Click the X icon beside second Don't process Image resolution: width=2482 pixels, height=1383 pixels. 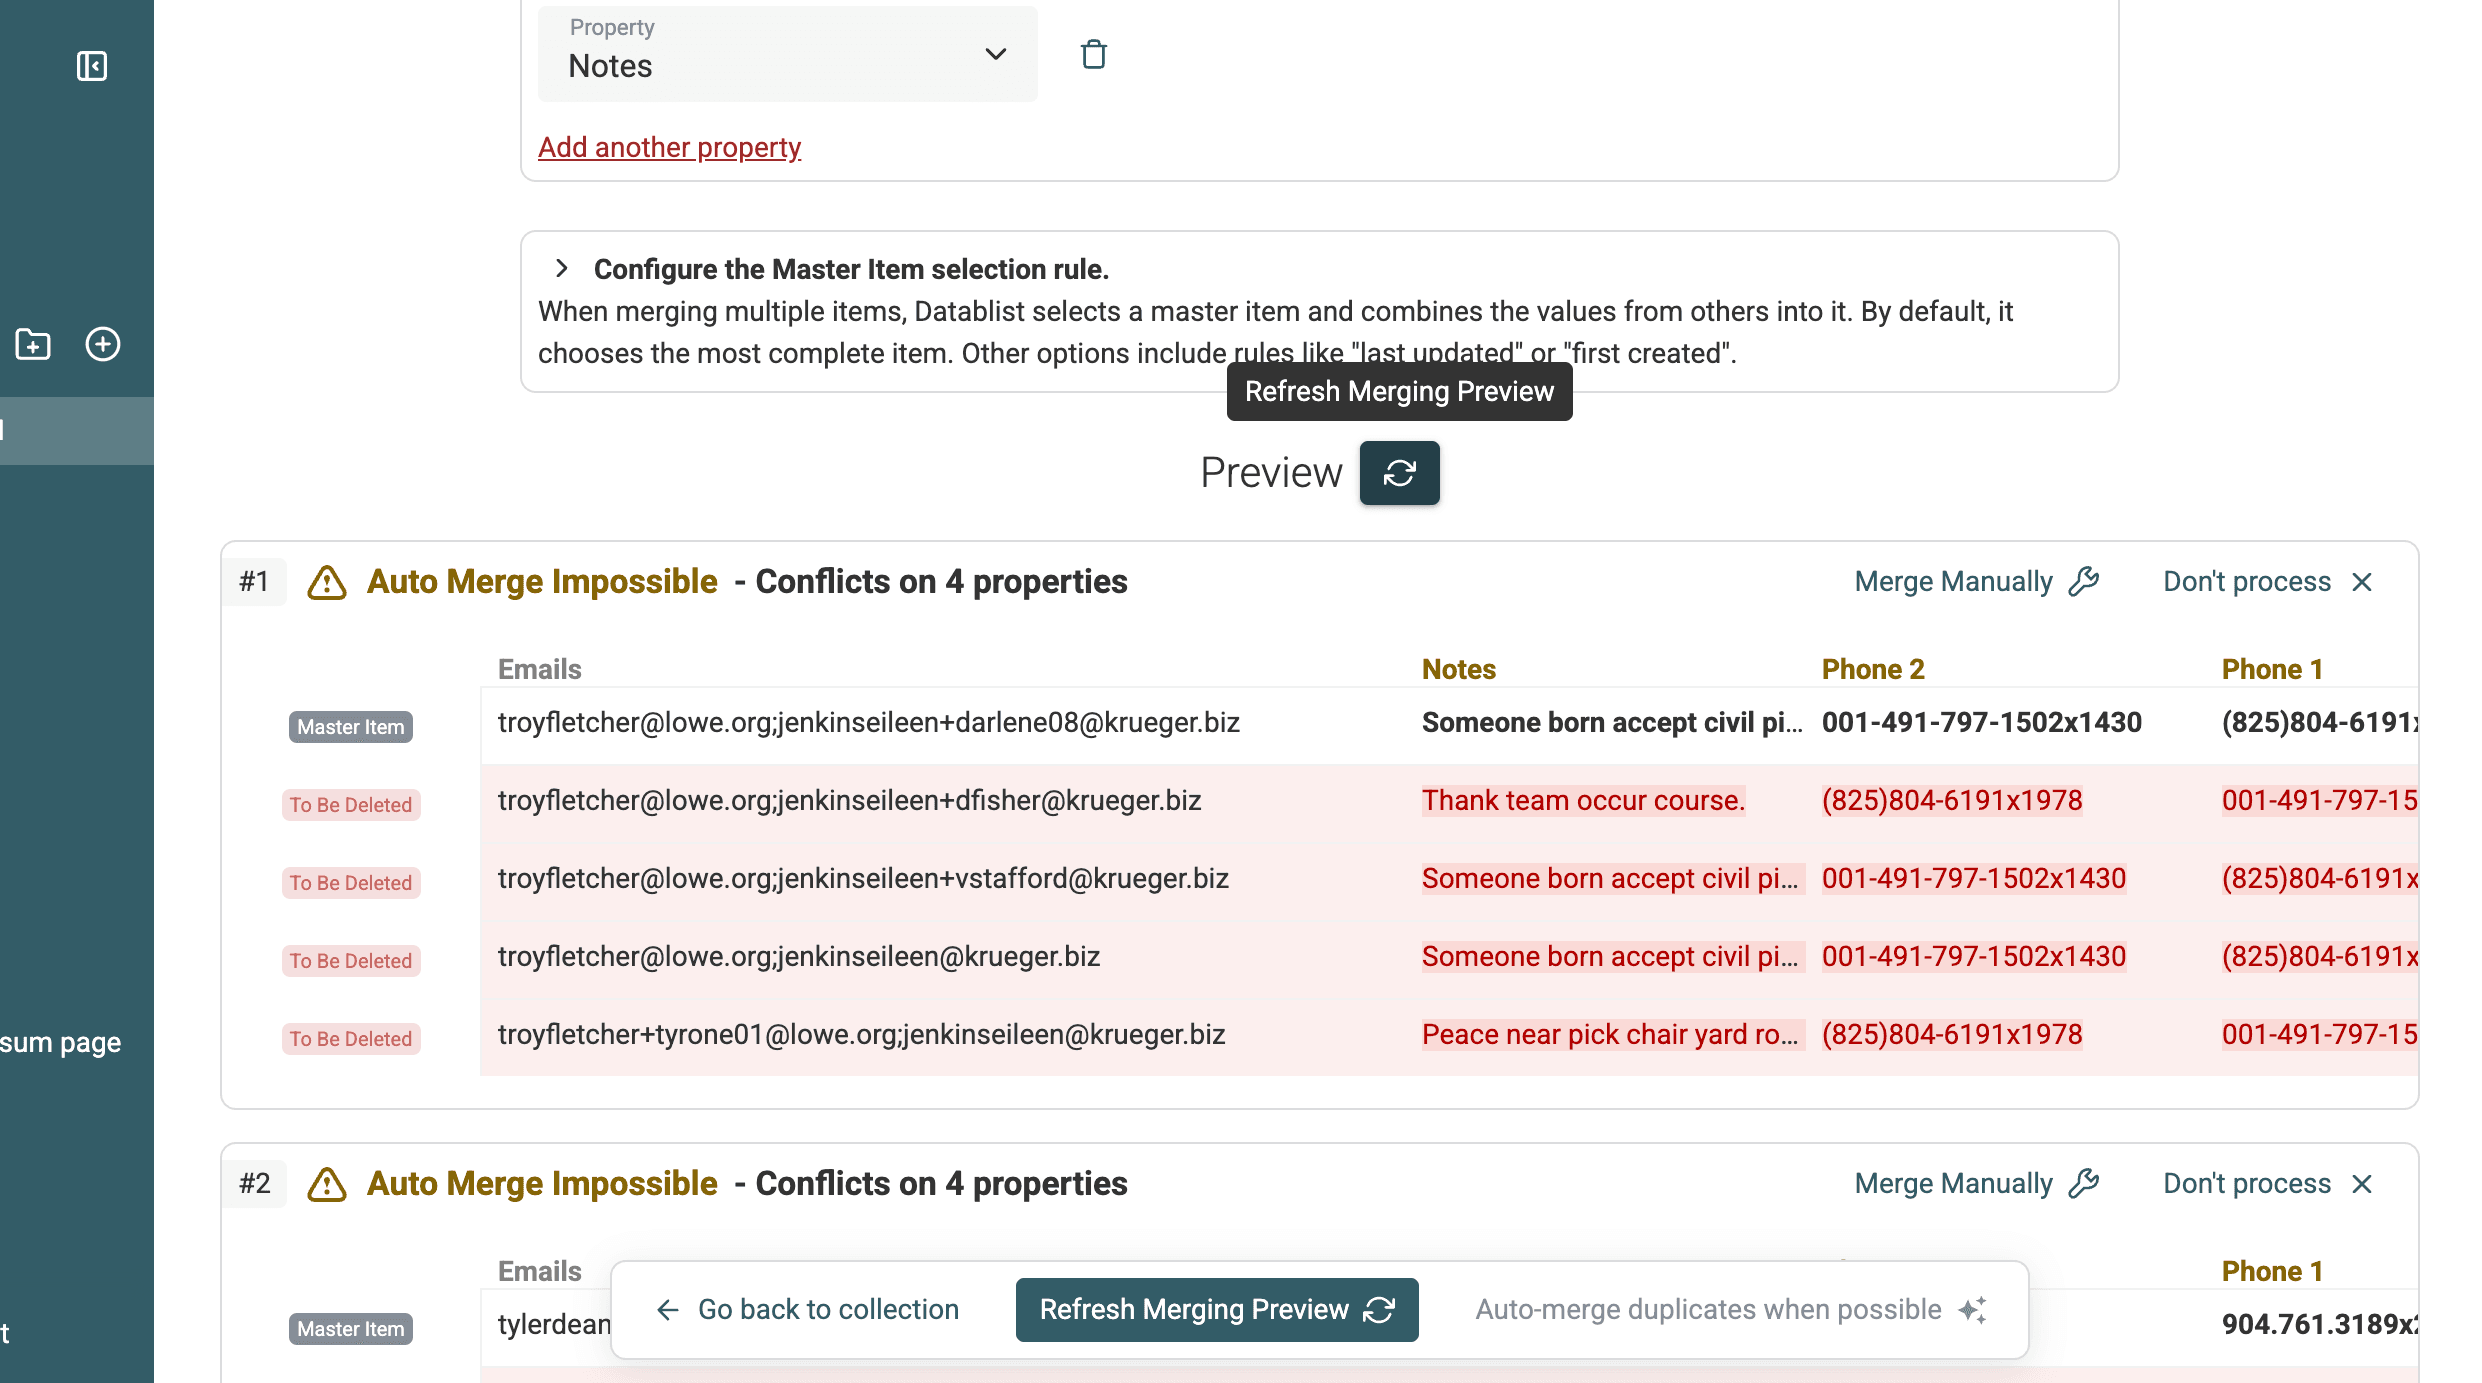[x=2363, y=1183]
